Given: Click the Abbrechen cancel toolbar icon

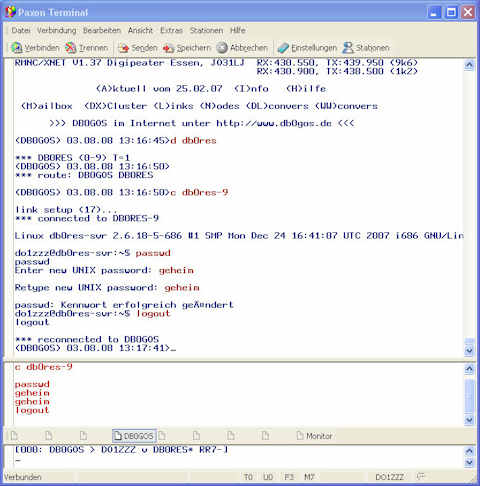Looking at the screenshot, I should coord(222,48).
